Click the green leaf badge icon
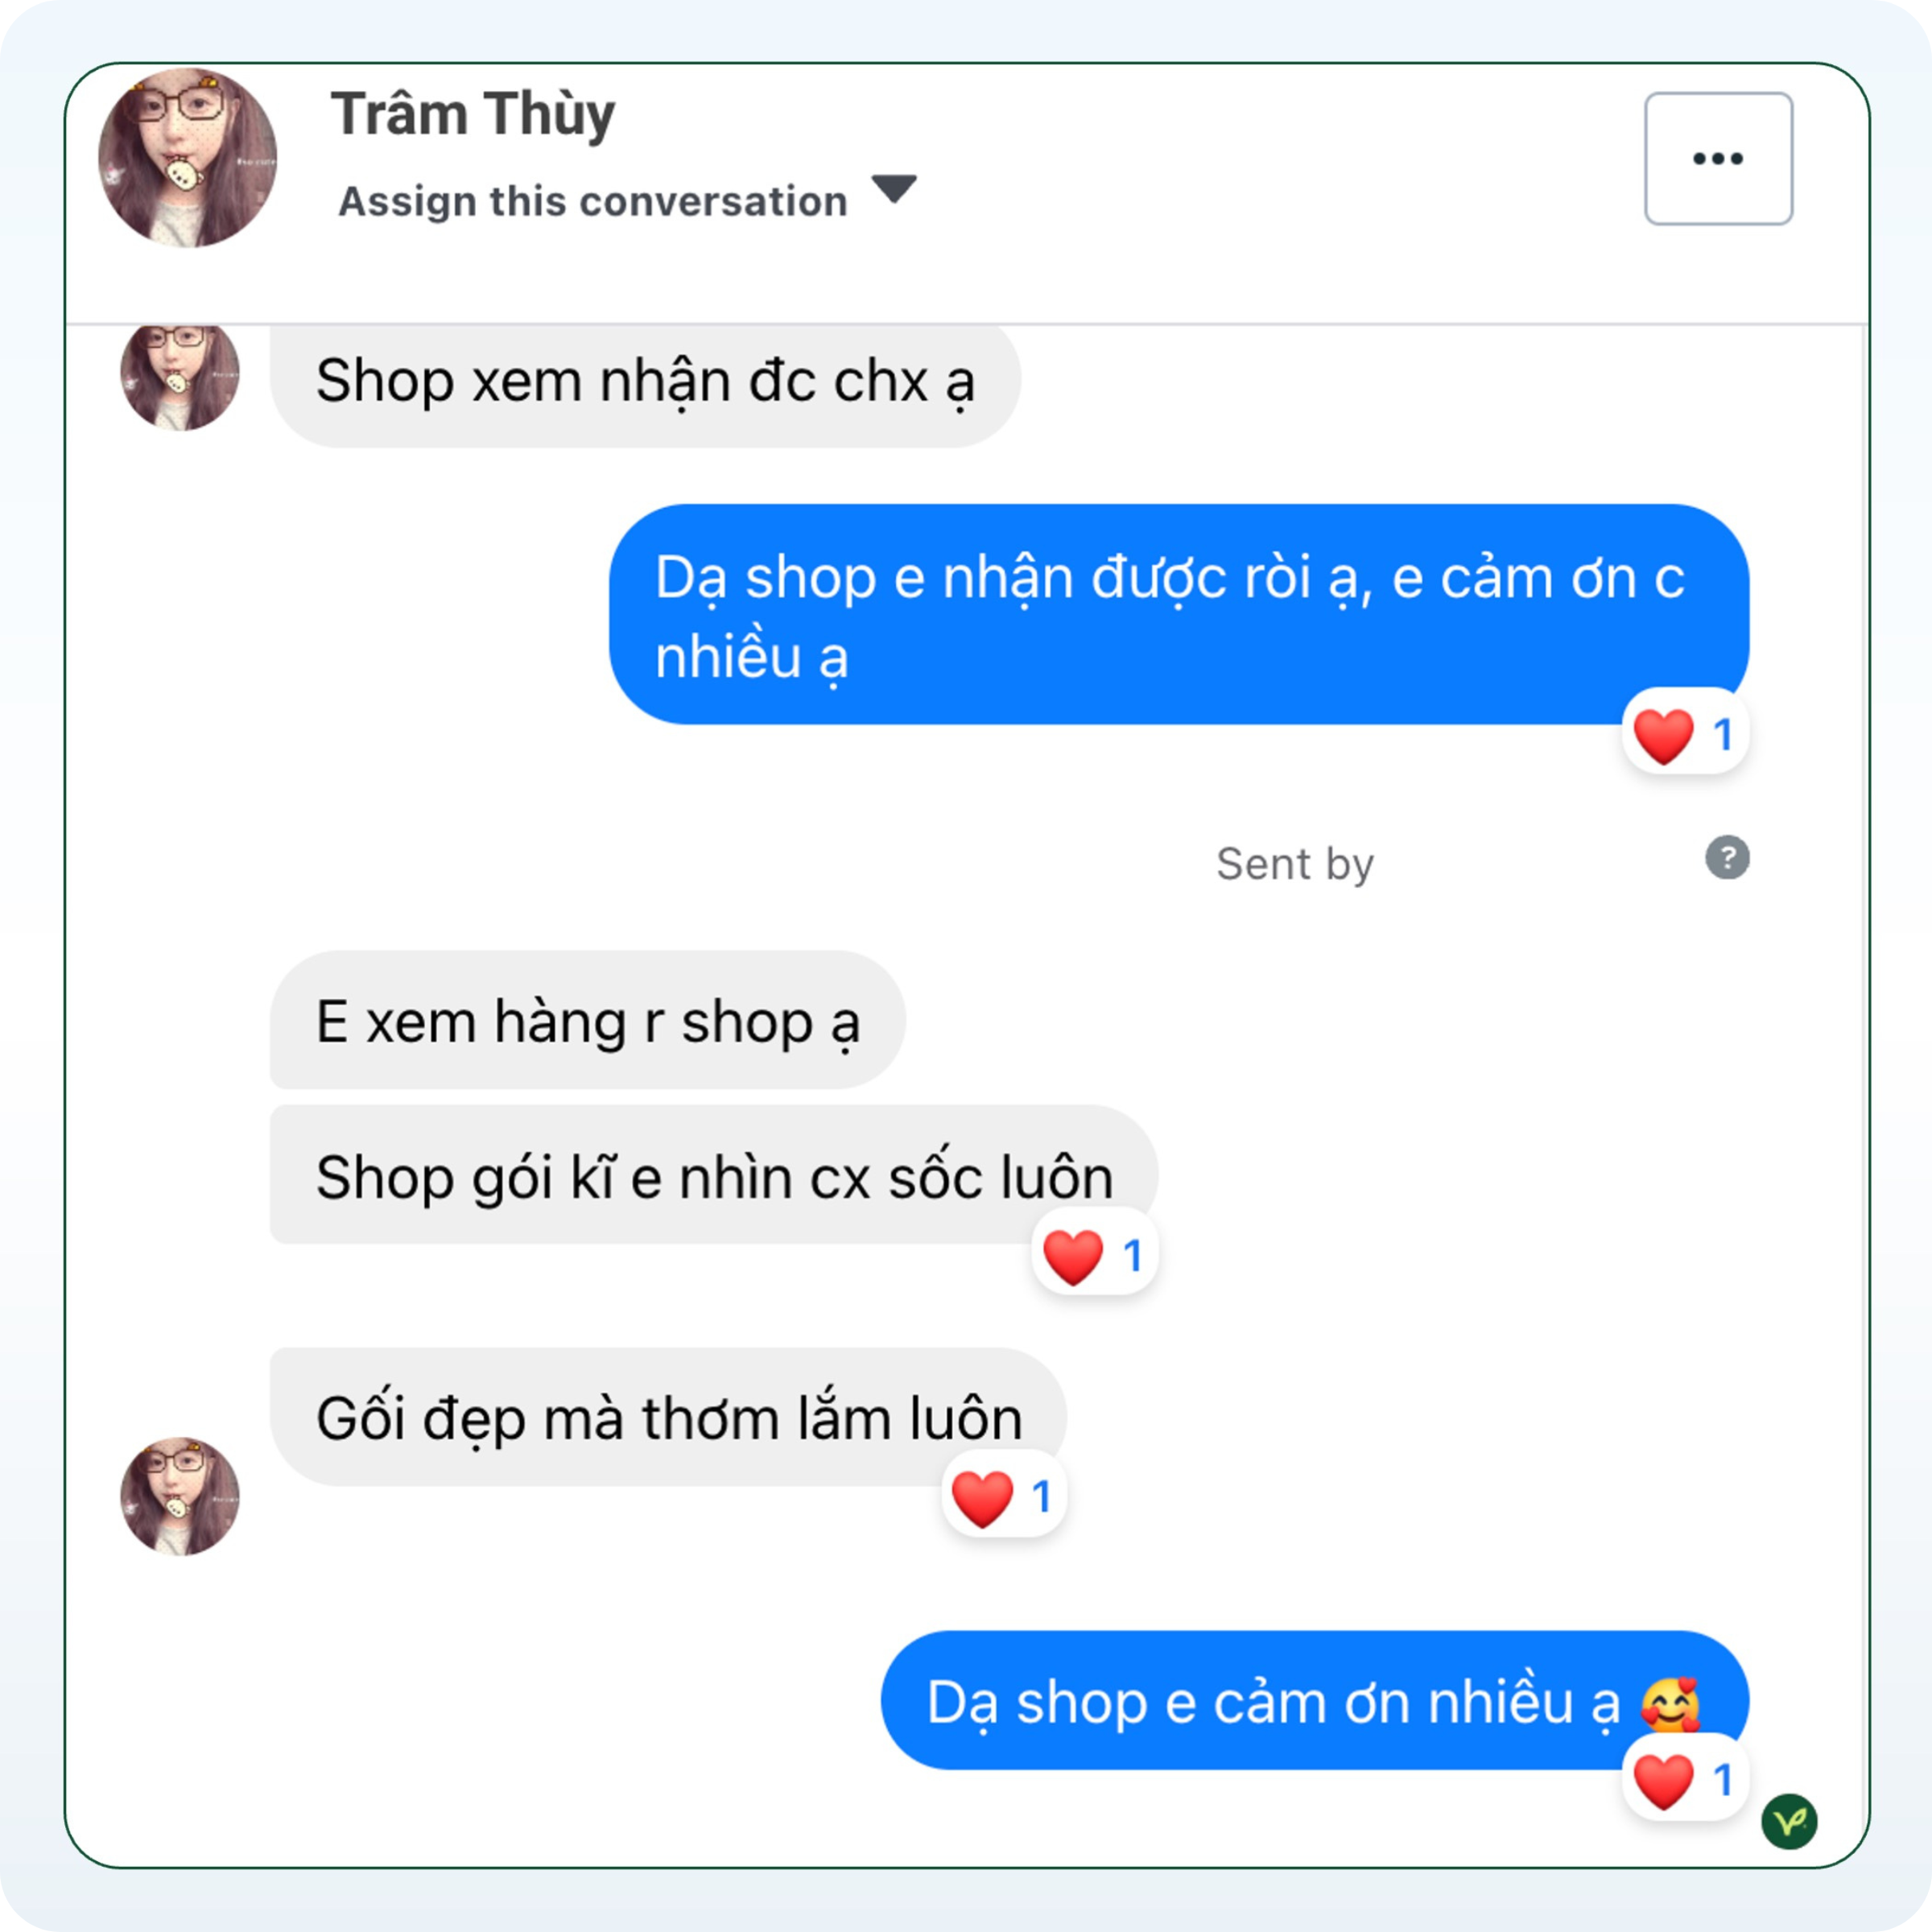Viewport: 1932px width, 1932px height. tap(1789, 1821)
